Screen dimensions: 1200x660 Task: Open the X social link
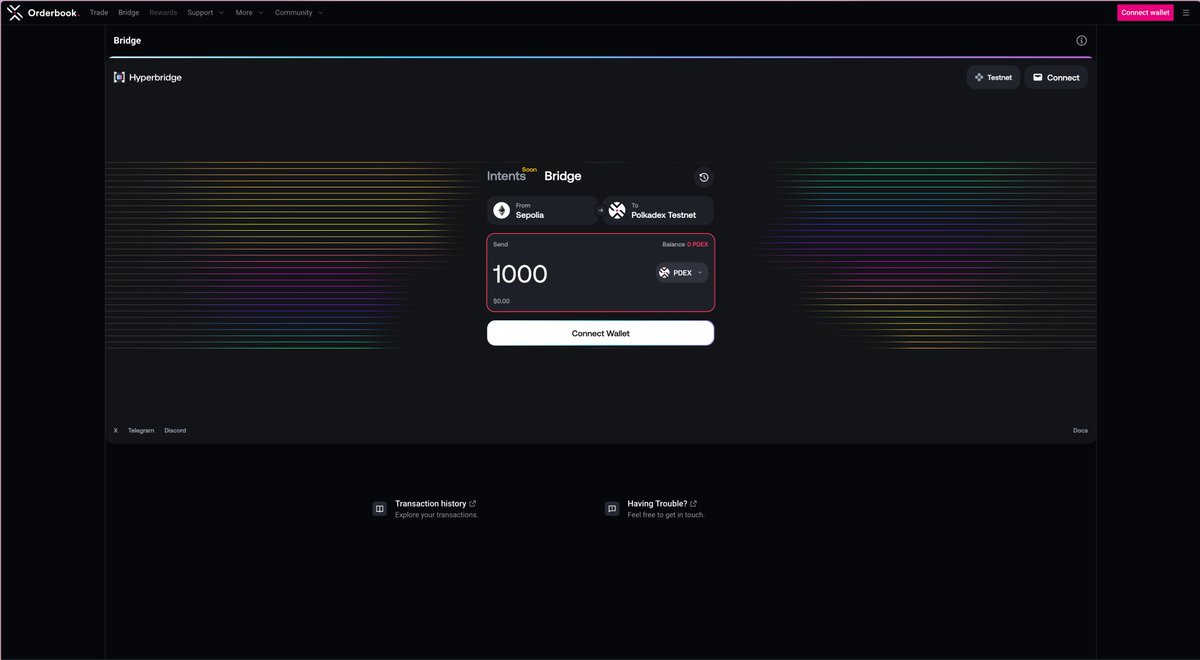pos(115,430)
